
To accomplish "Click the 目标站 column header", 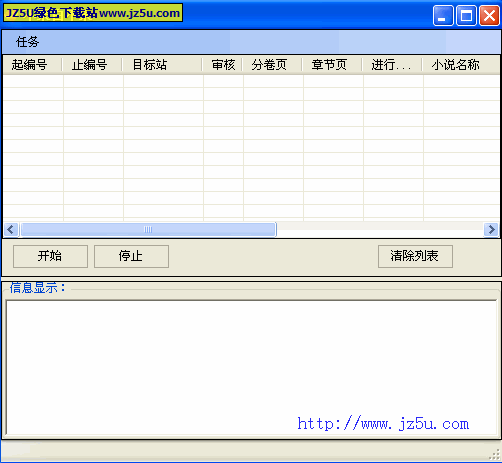I will click(x=162, y=65).
